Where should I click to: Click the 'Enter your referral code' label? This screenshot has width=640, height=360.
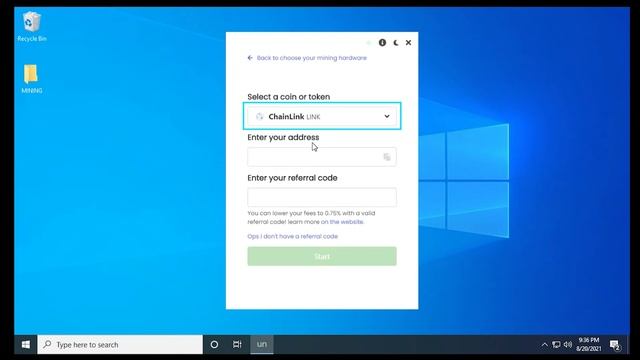coord(292,178)
